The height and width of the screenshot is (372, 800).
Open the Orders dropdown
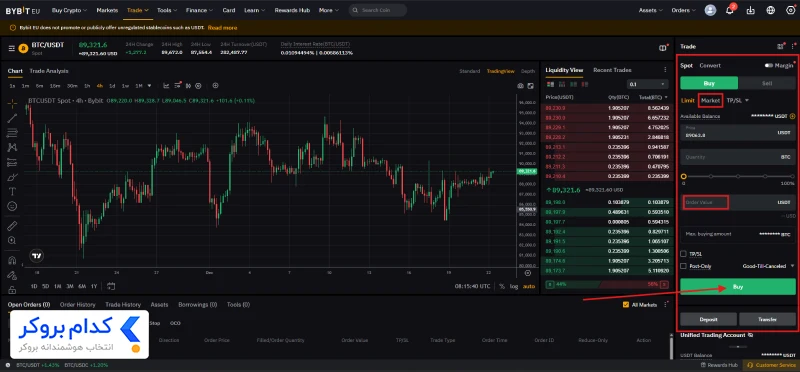(683, 10)
